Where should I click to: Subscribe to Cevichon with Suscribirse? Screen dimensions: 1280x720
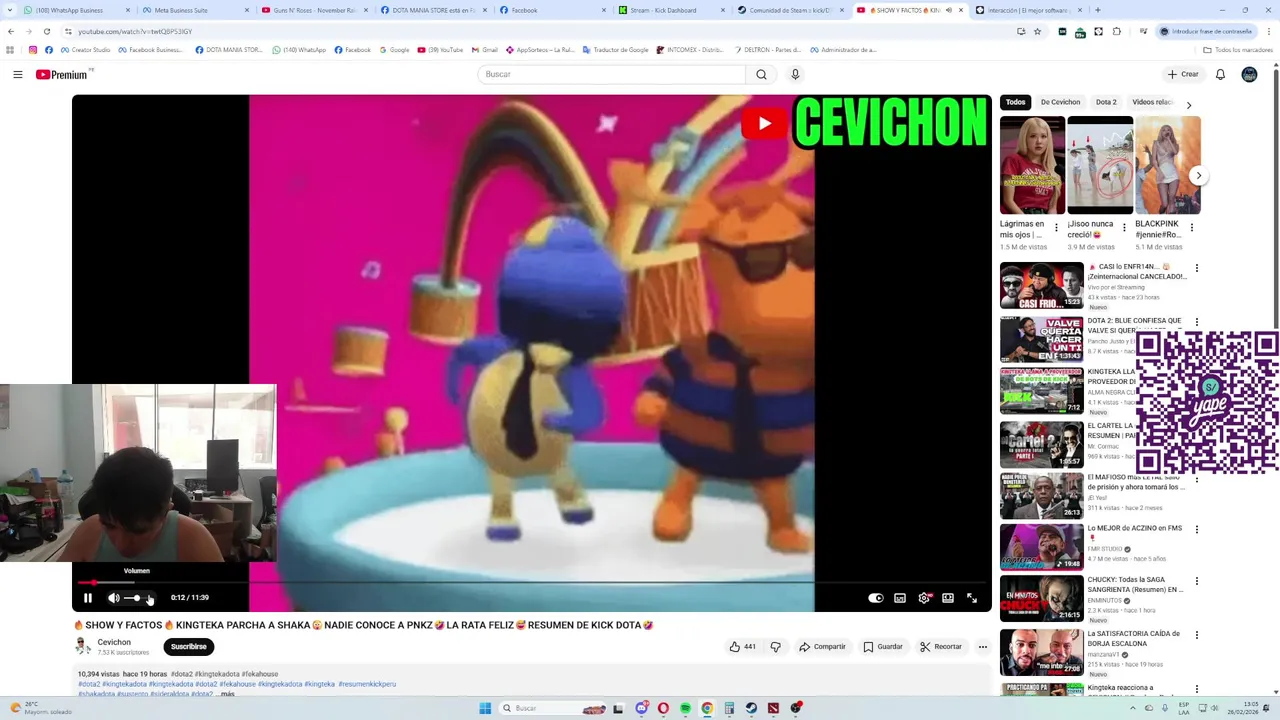coord(188,647)
